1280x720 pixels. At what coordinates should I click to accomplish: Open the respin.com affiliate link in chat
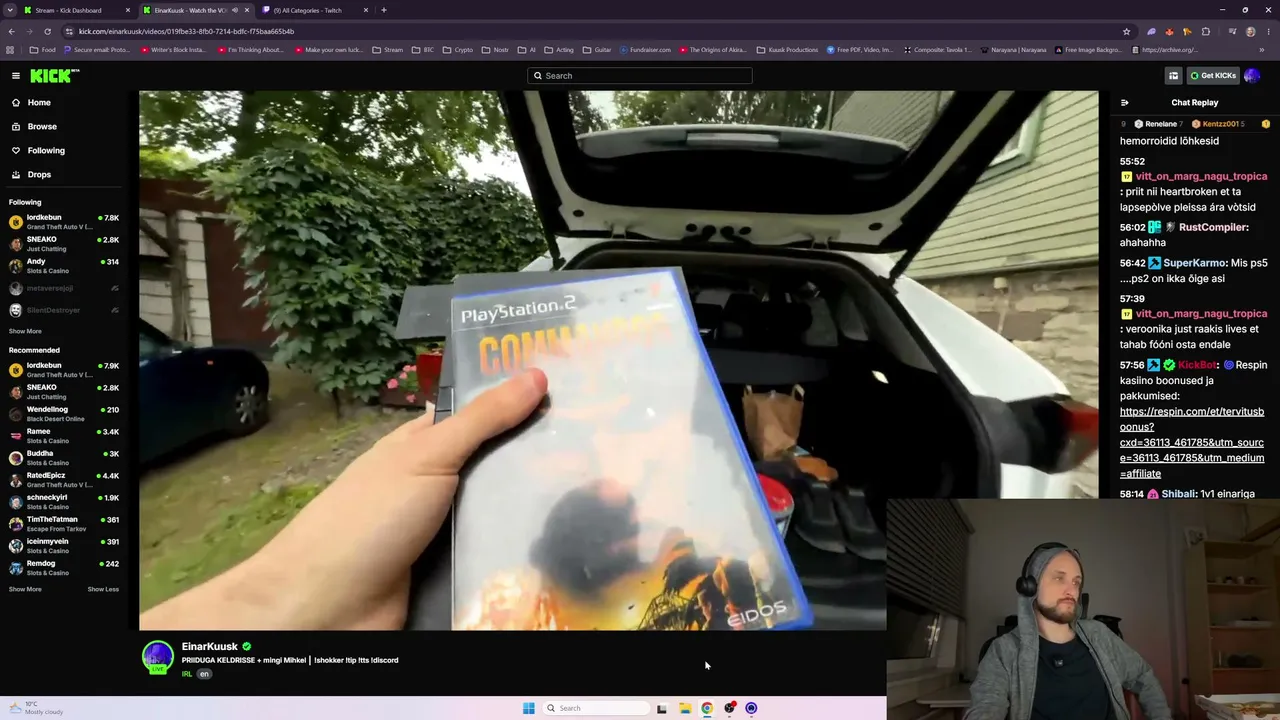(x=1192, y=442)
